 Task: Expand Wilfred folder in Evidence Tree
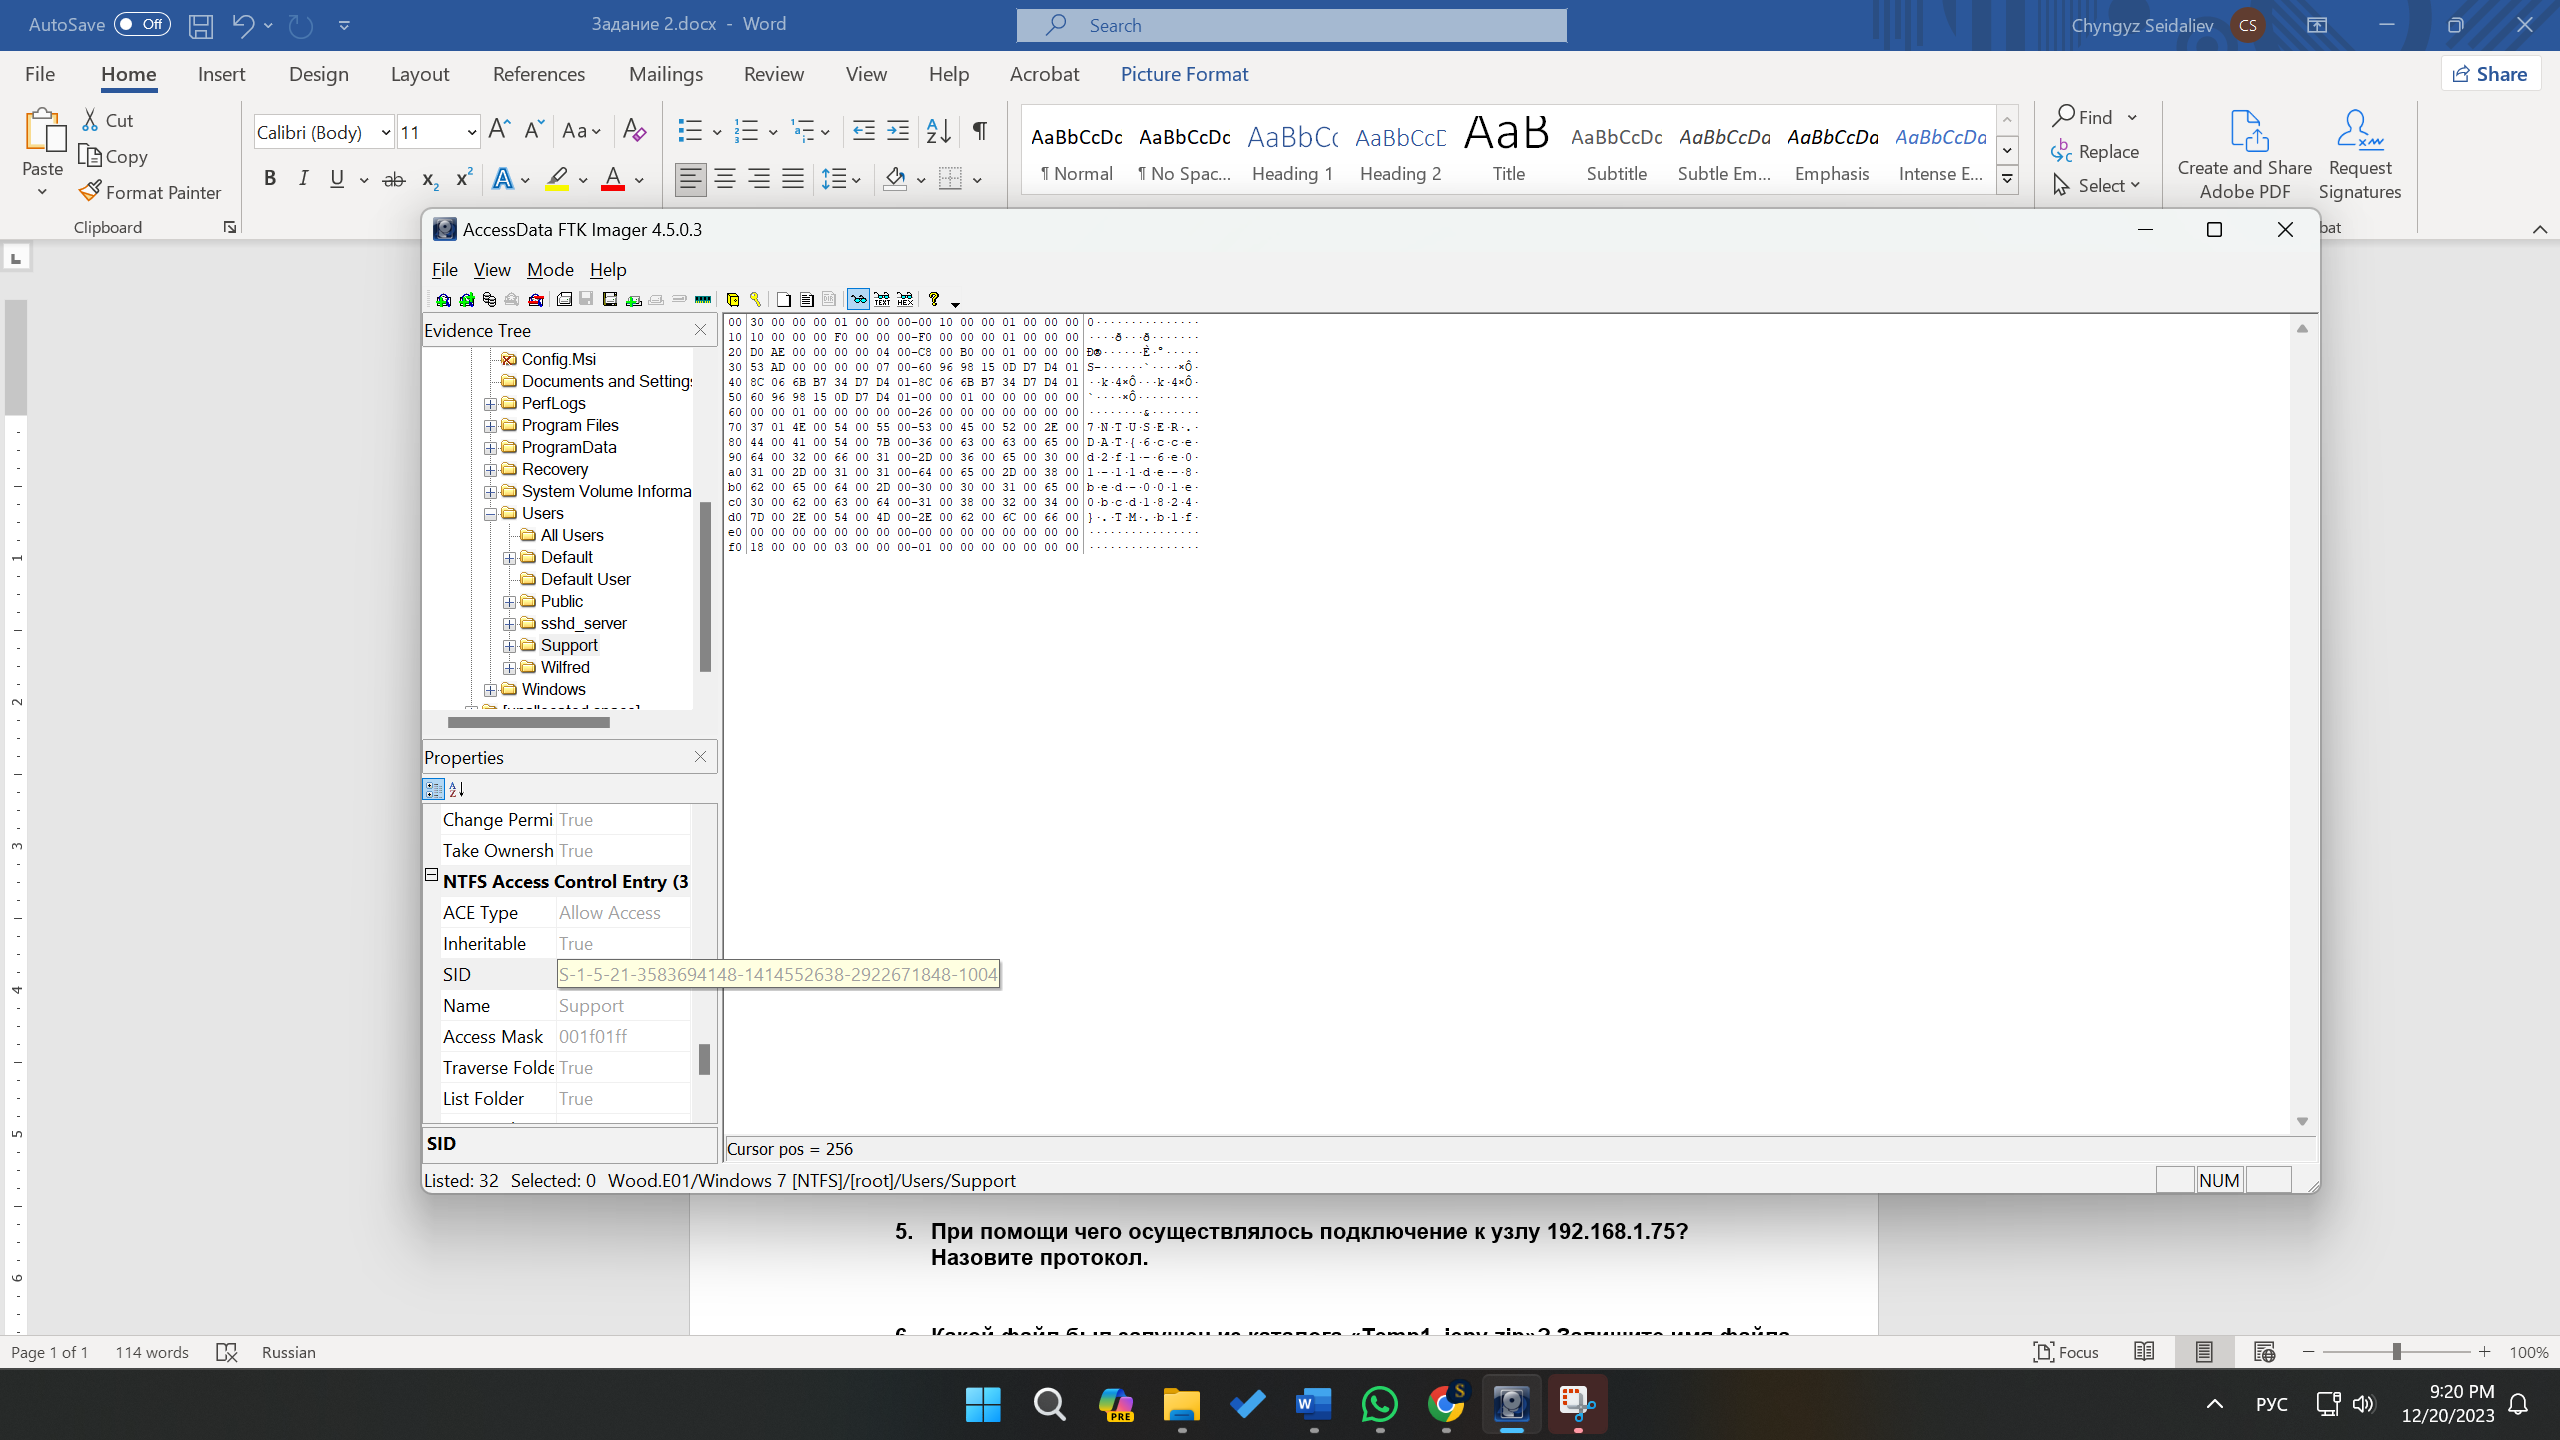pos(510,668)
